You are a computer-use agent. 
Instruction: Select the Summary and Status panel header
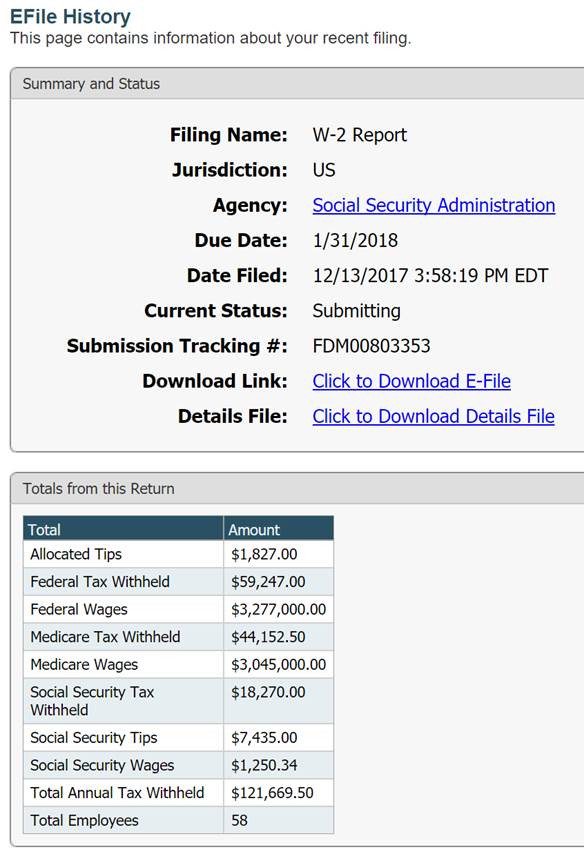pyautogui.click(x=297, y=84)
